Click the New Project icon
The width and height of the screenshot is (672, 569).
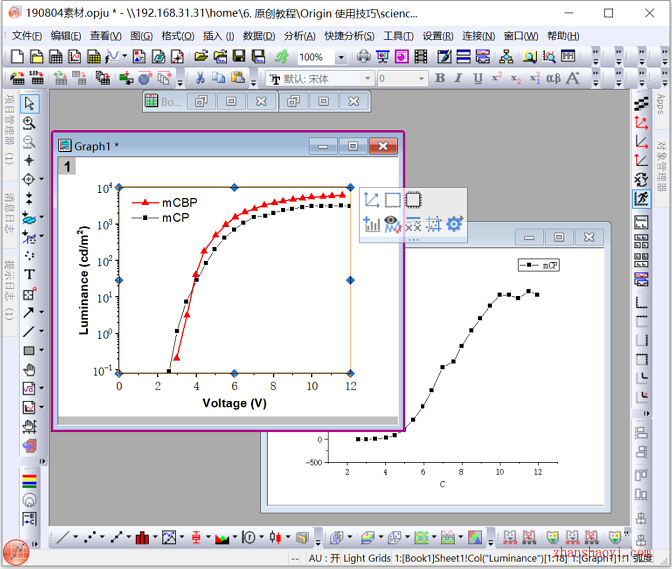[18, 57]
